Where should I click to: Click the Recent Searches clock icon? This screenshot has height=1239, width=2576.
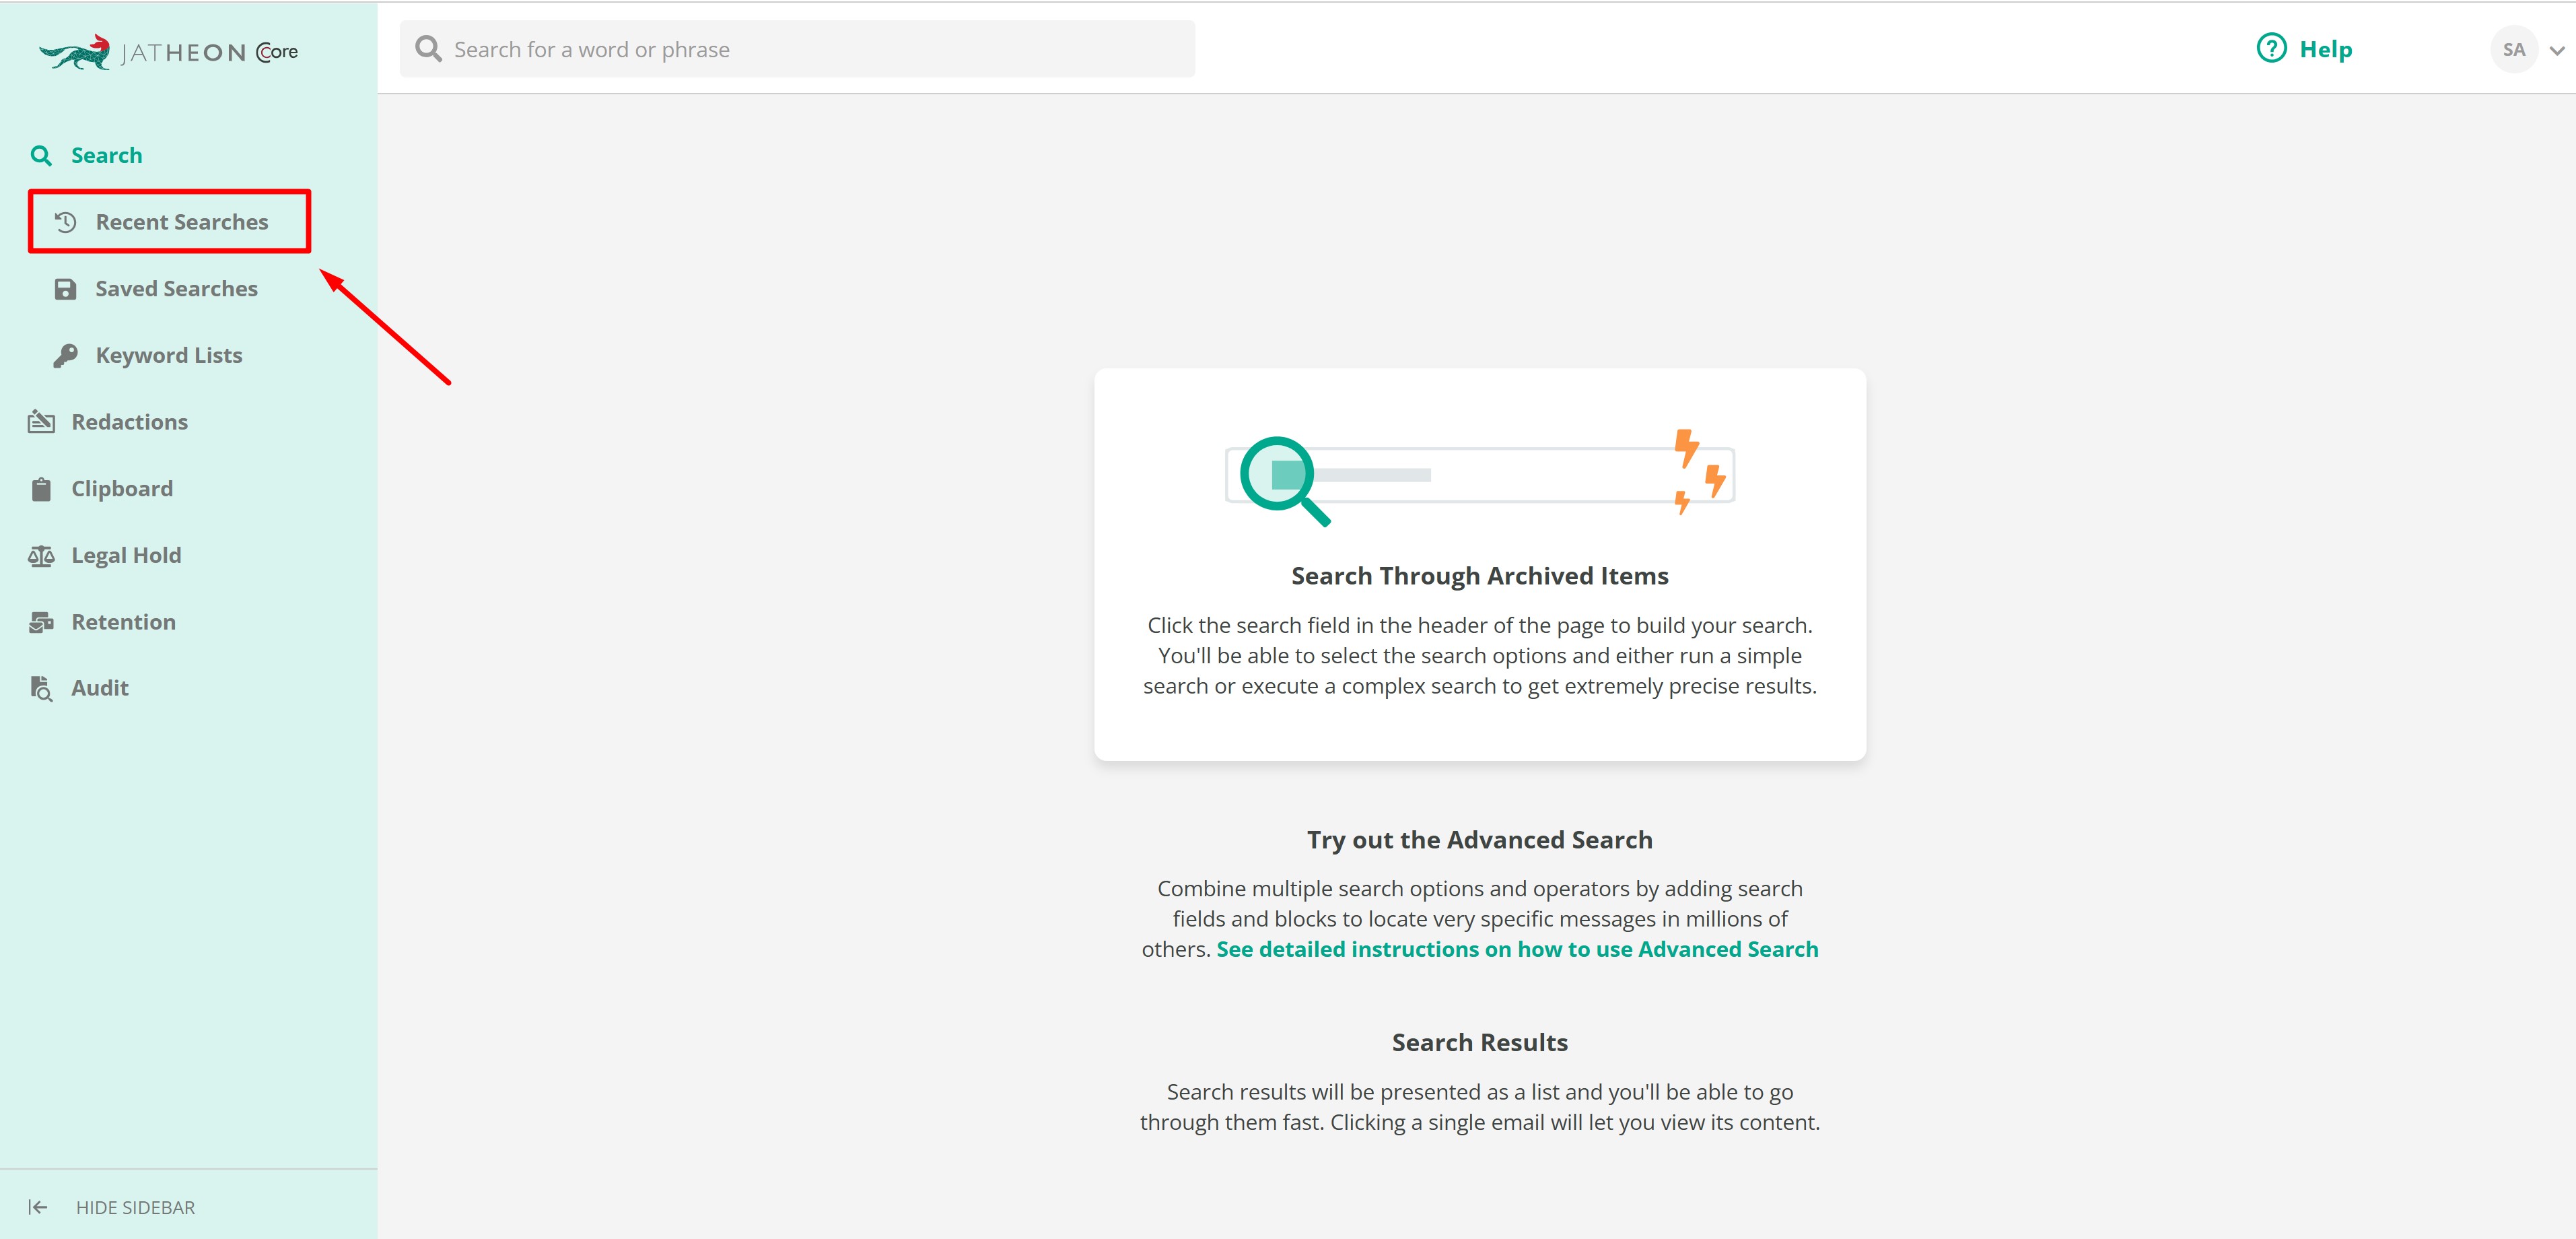pos(65,222)
